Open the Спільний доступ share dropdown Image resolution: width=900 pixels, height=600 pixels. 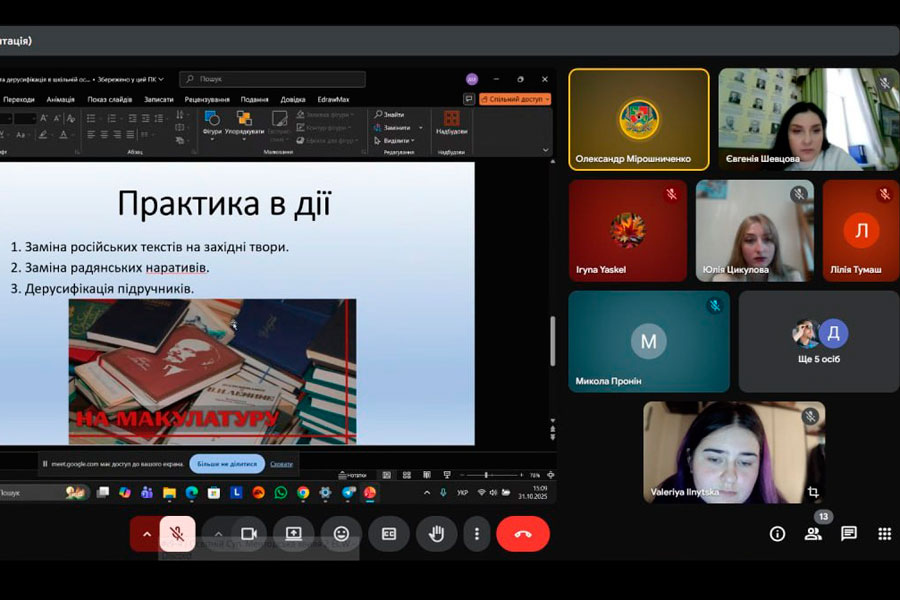pos(514,99)
